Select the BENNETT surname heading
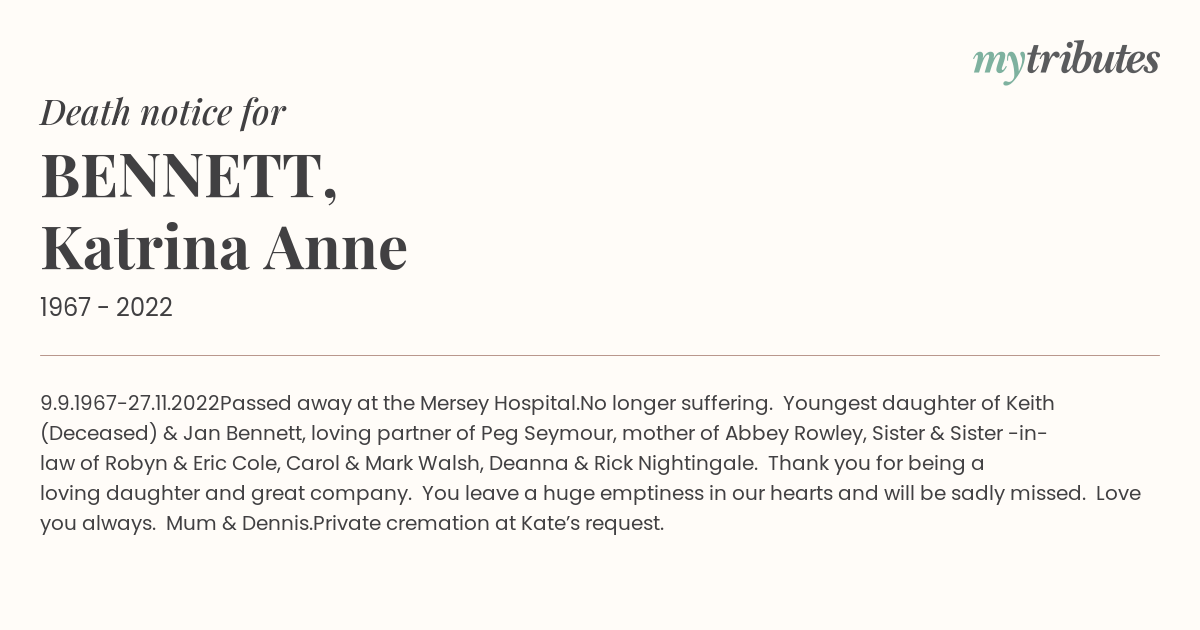 (x=189, y=178)
